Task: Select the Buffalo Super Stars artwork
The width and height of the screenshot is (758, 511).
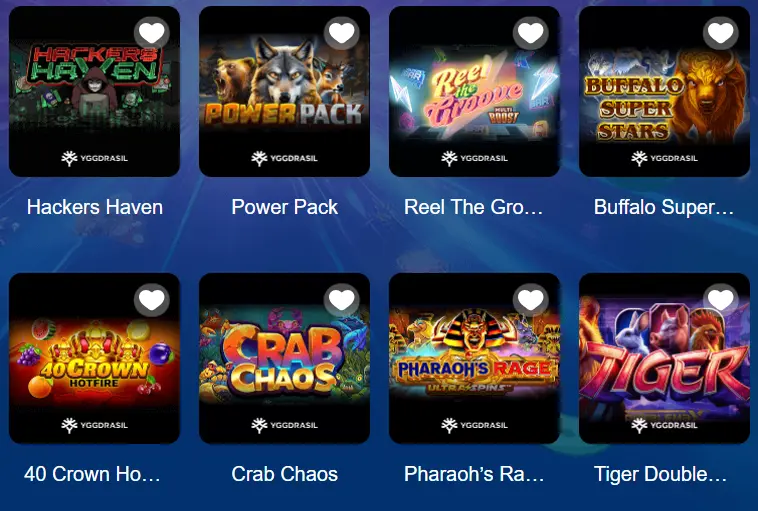Action: (x=664, y=91)
